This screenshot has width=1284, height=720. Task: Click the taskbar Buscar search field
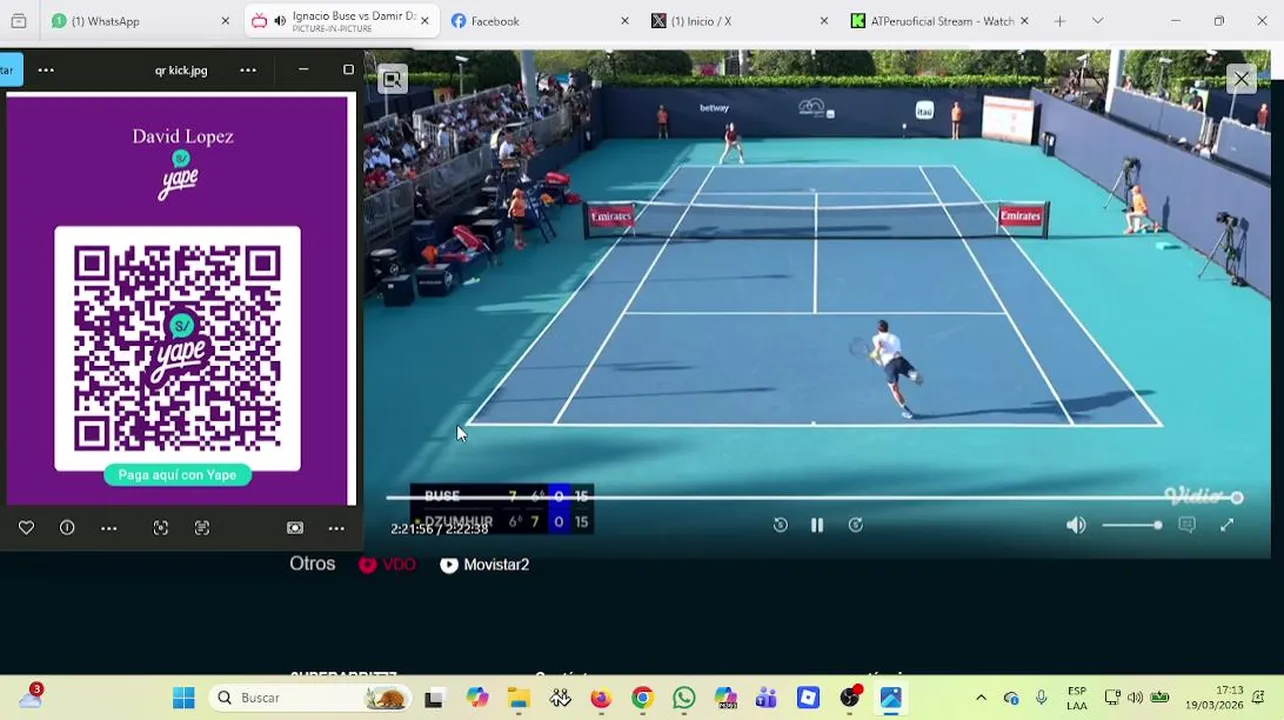coord(310,698)
